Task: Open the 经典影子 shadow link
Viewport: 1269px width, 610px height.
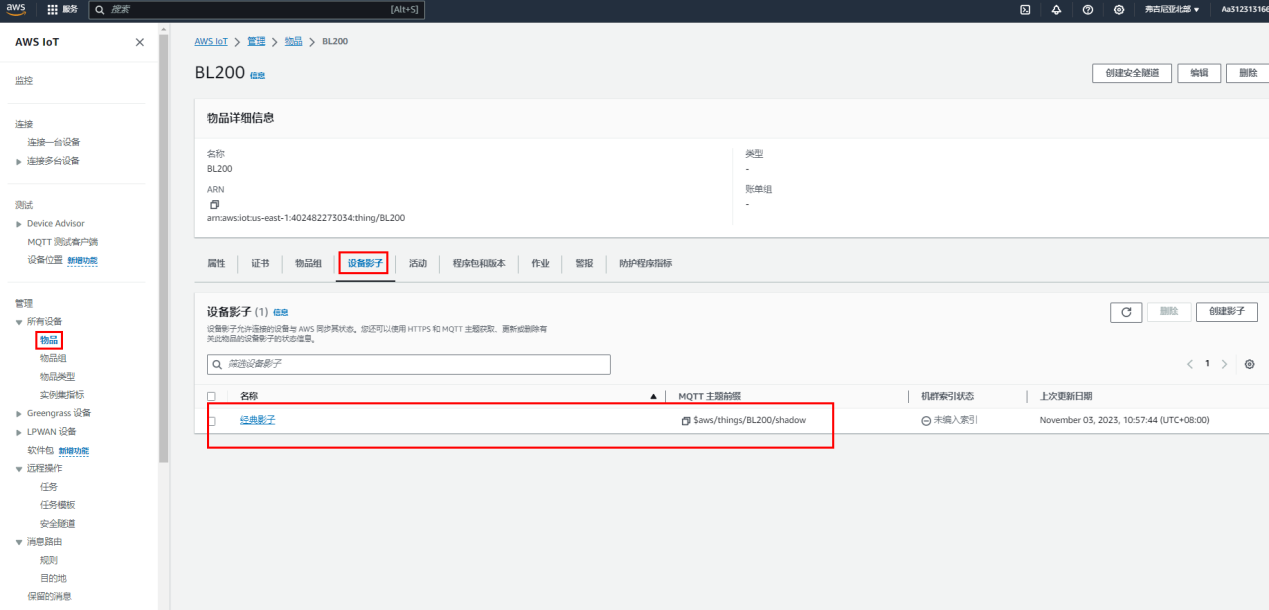Action: click(x=258, y=420)
